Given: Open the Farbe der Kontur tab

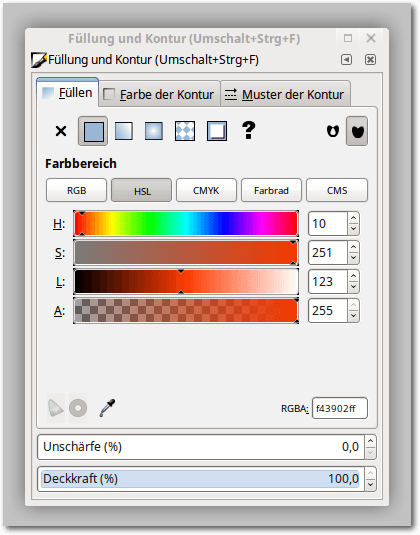Looking at the screenshot, I should [x=159, y=95].
